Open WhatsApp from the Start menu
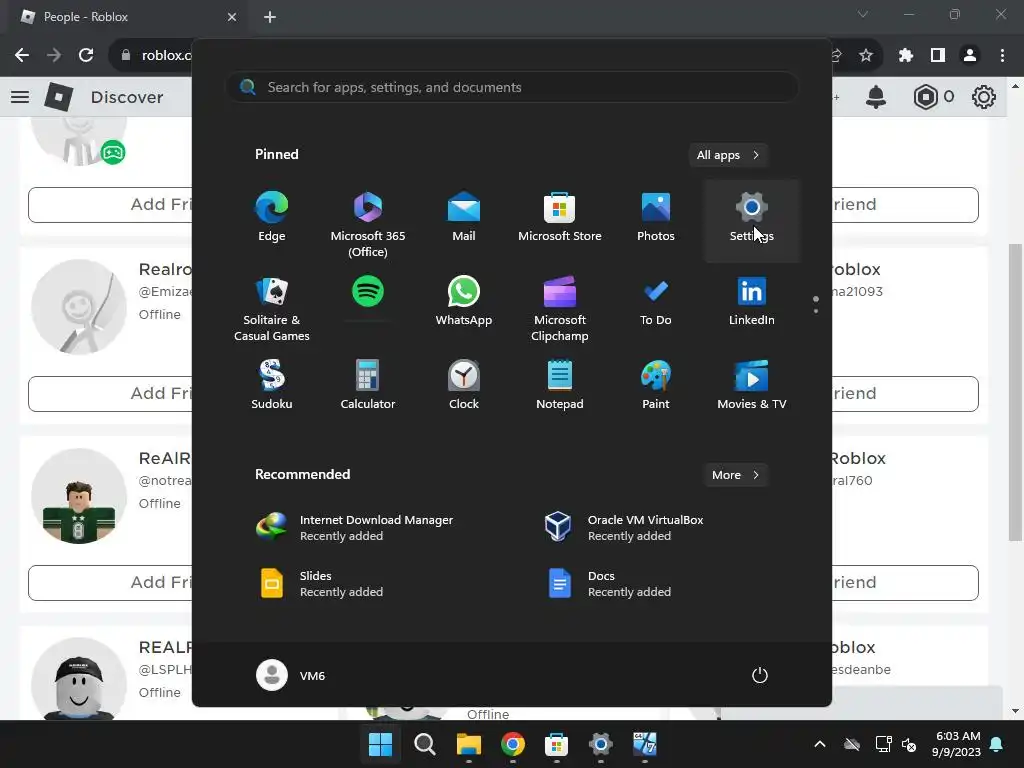 [464, 303]
